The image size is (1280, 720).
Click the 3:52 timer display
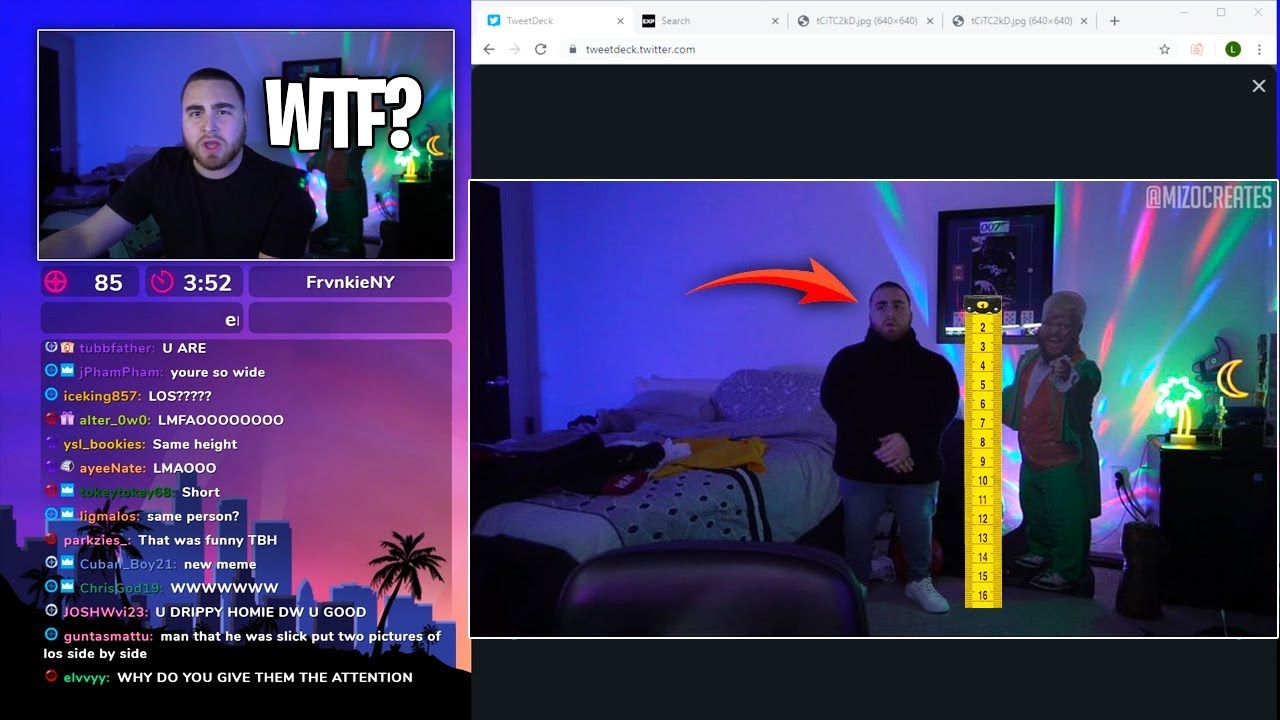point(195,283)
